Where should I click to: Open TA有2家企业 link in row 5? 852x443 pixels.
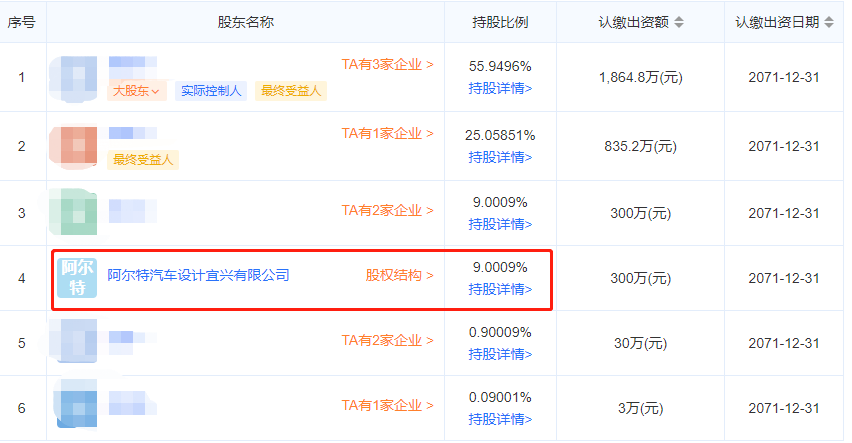click(388, 341)
